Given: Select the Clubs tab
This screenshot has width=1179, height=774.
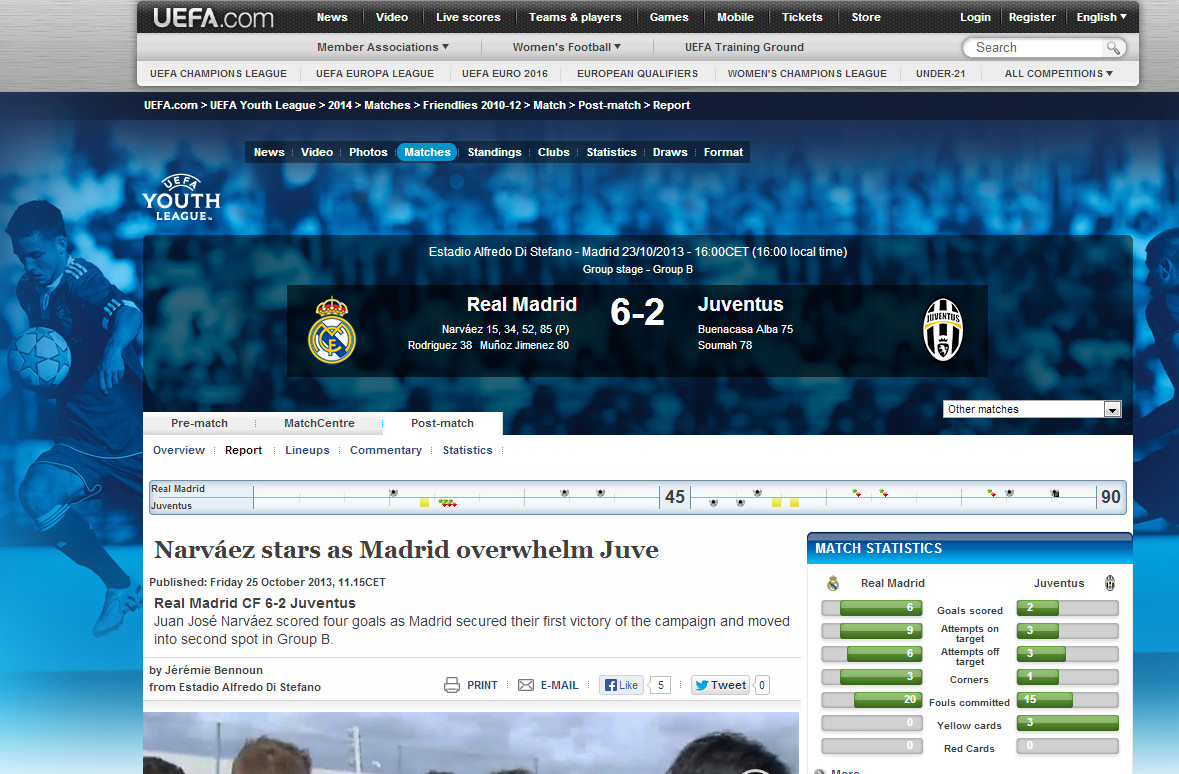Looking at the screenshot, I should pos(553,152).
